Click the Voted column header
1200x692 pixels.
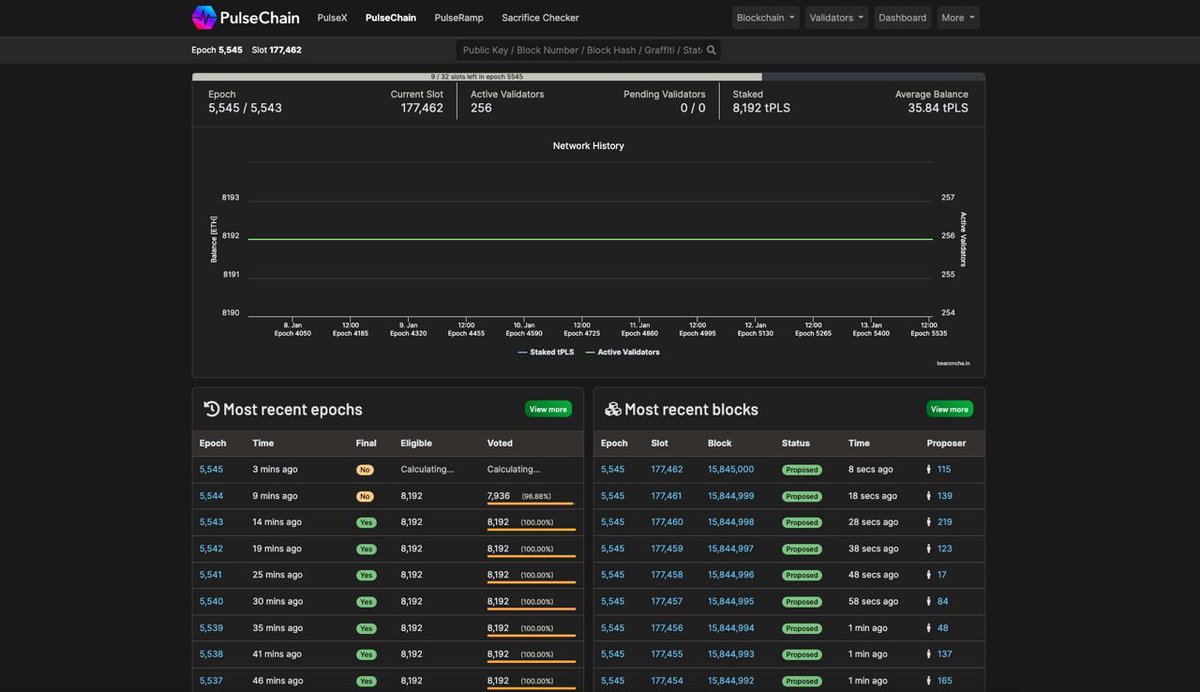click(x=500, y=443)
